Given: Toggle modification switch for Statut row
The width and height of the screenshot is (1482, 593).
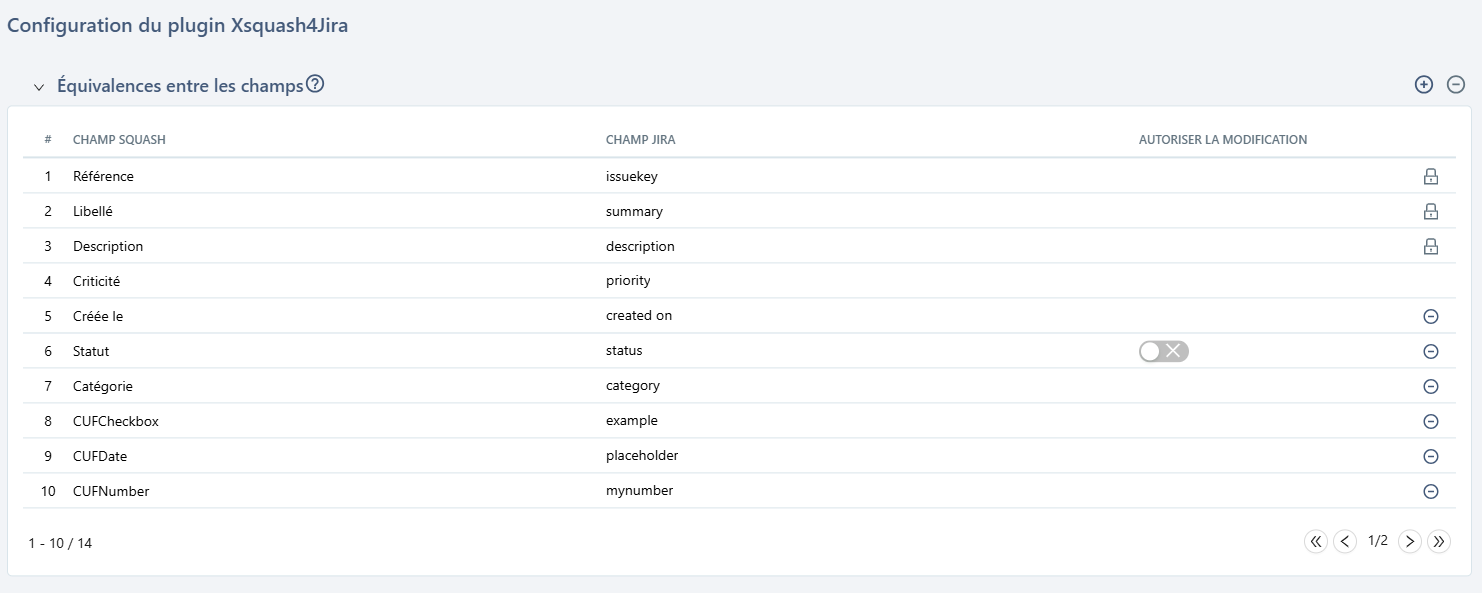Looking at the screenshot, I should 1164,351.
